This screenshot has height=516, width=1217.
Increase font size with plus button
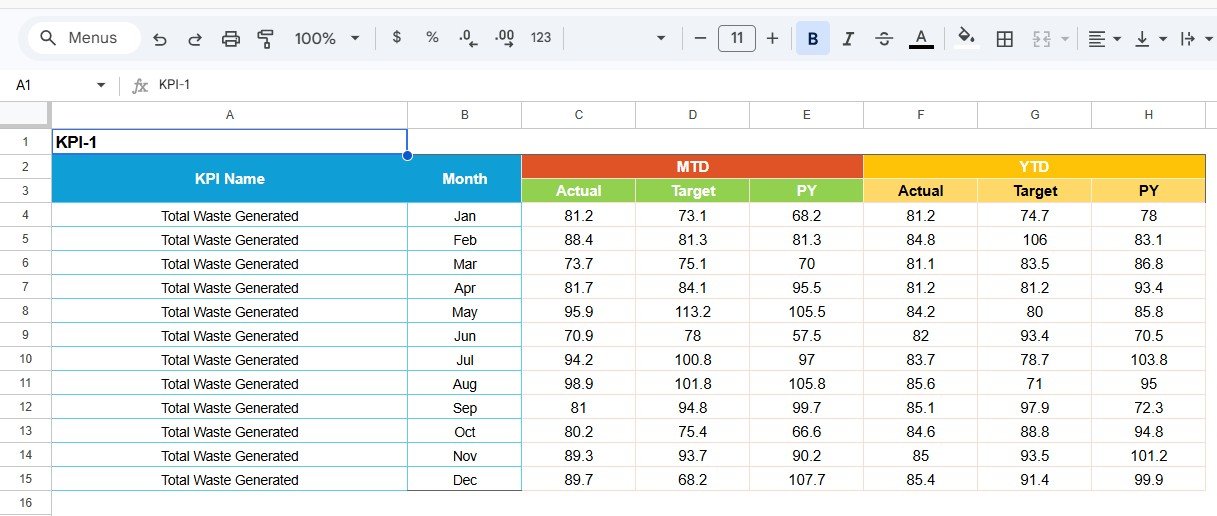pos(772,38)
